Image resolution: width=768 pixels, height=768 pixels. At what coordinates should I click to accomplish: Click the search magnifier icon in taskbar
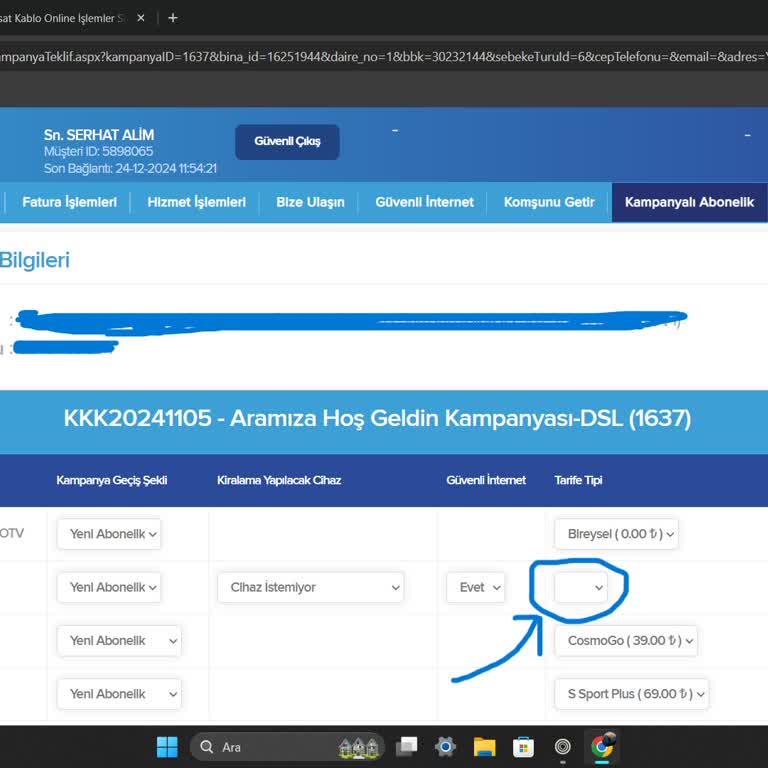pos(207,747)
